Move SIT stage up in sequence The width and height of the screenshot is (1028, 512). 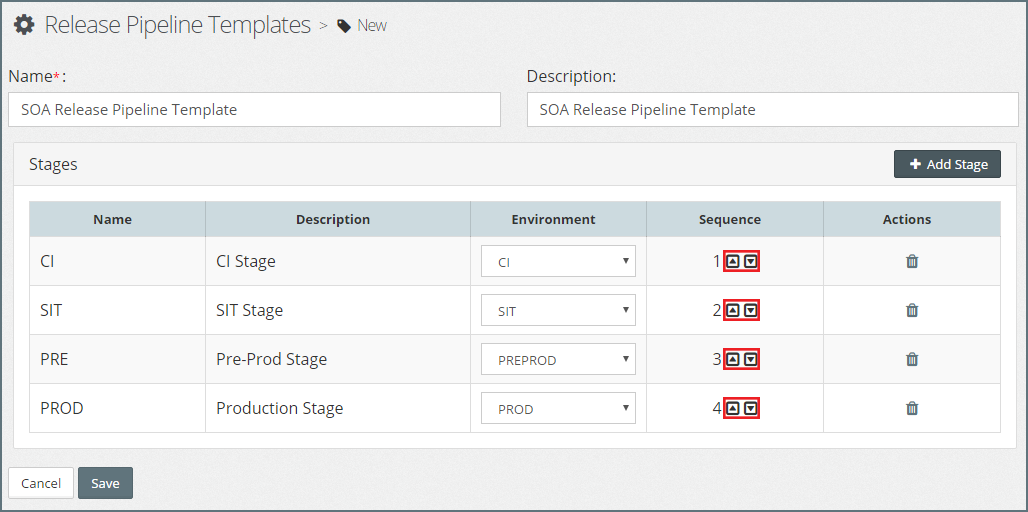pos(733,311)
